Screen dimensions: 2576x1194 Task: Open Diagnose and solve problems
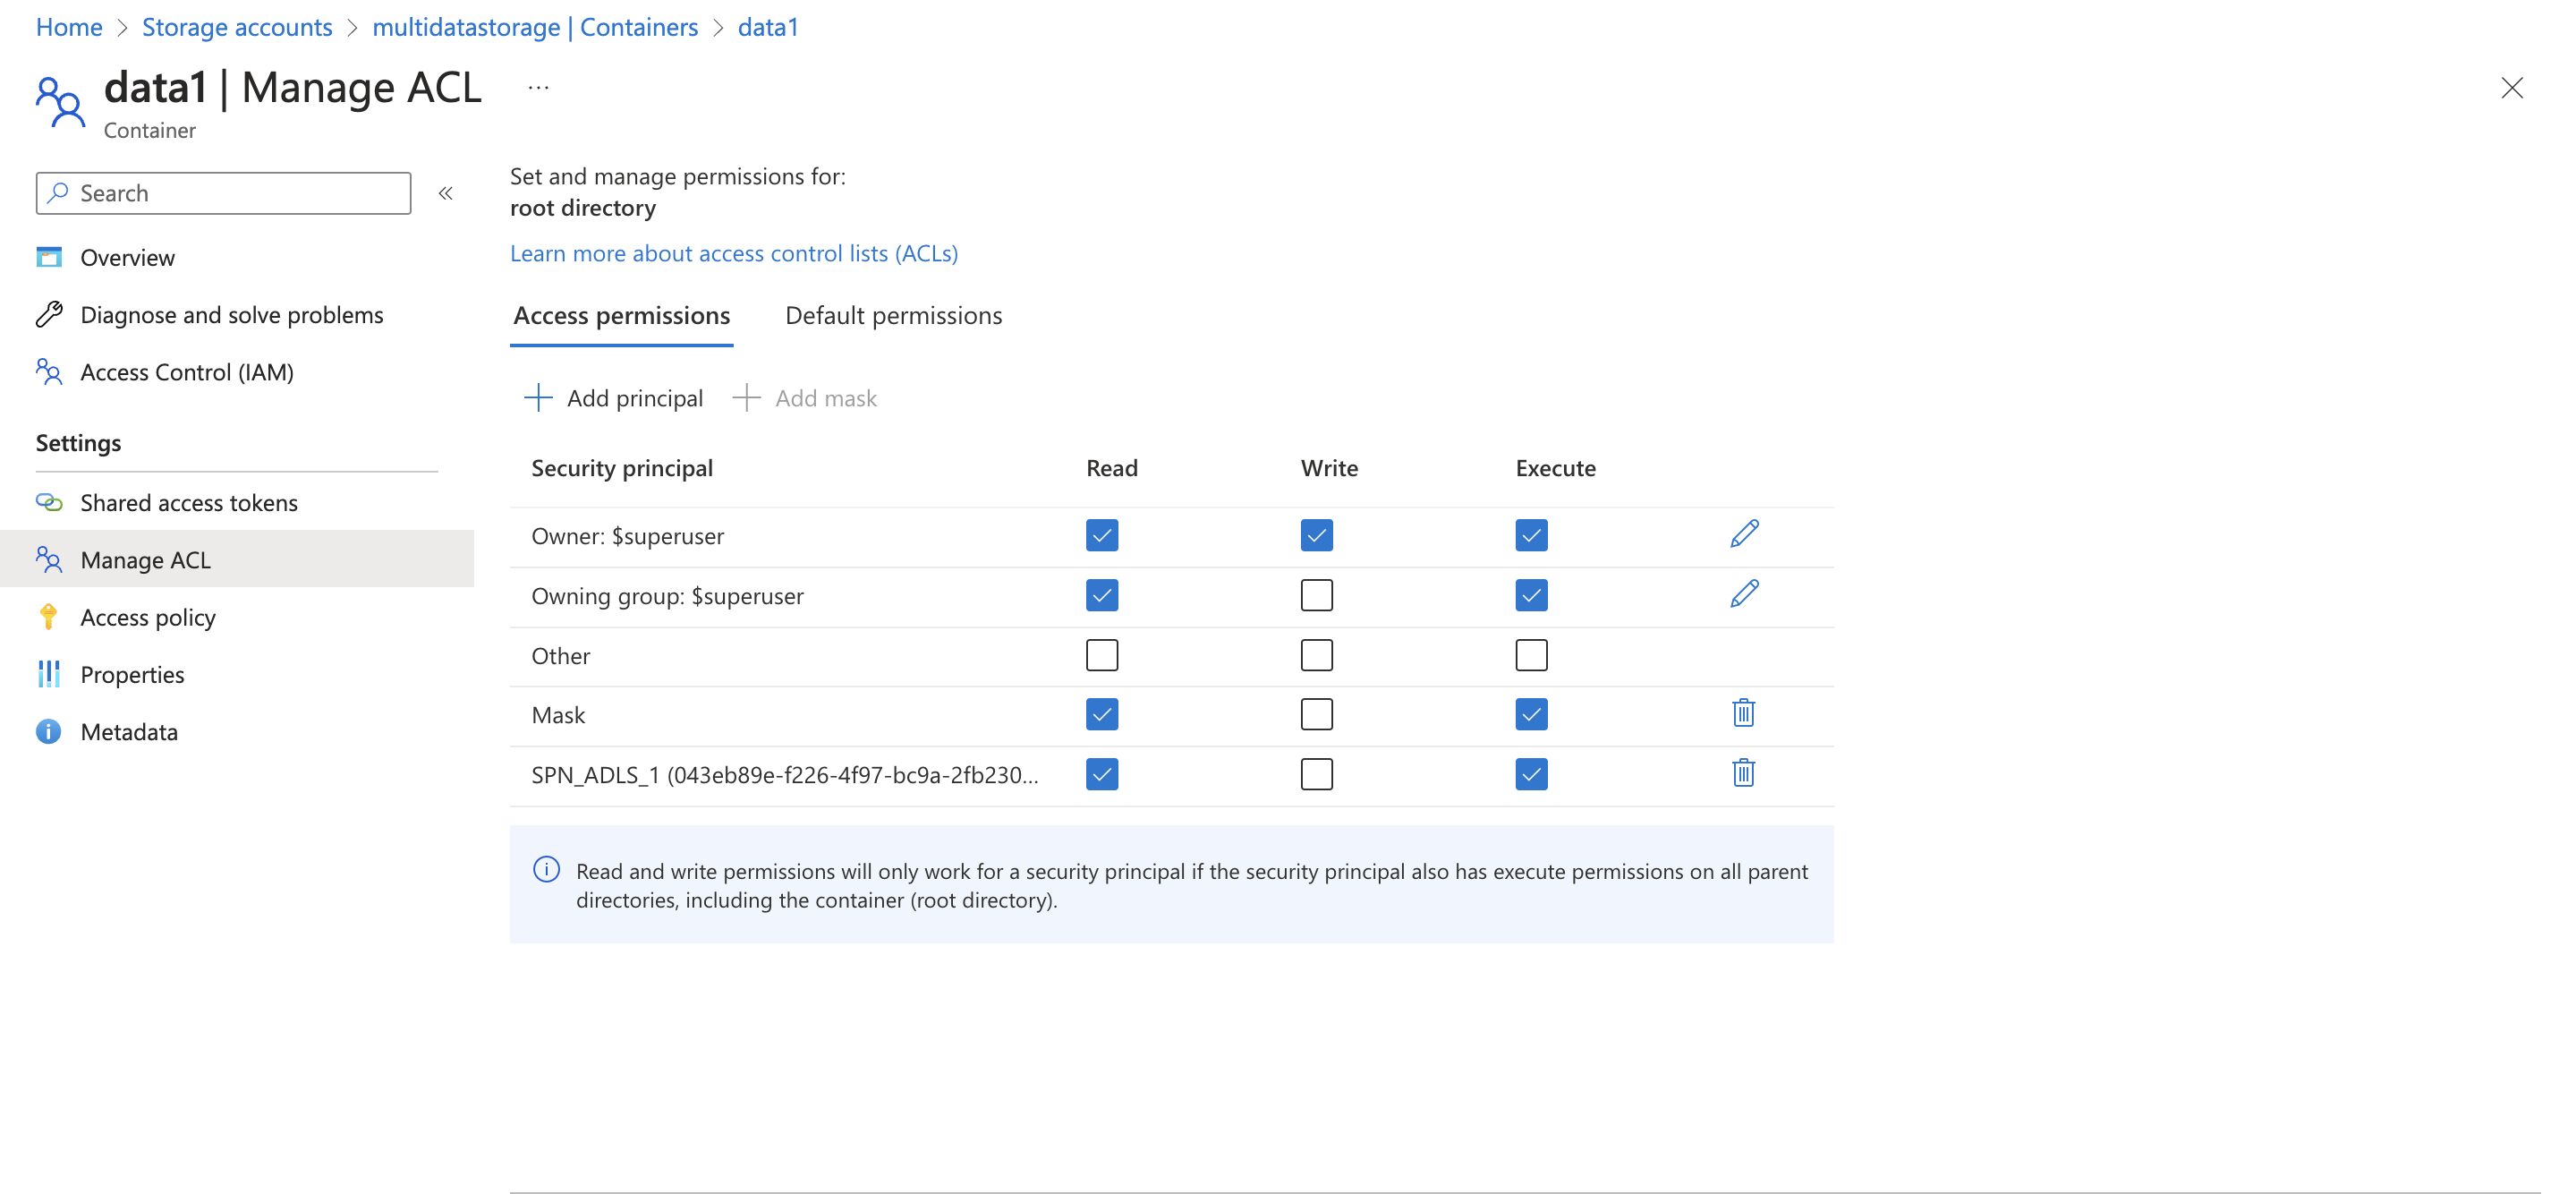231,315
